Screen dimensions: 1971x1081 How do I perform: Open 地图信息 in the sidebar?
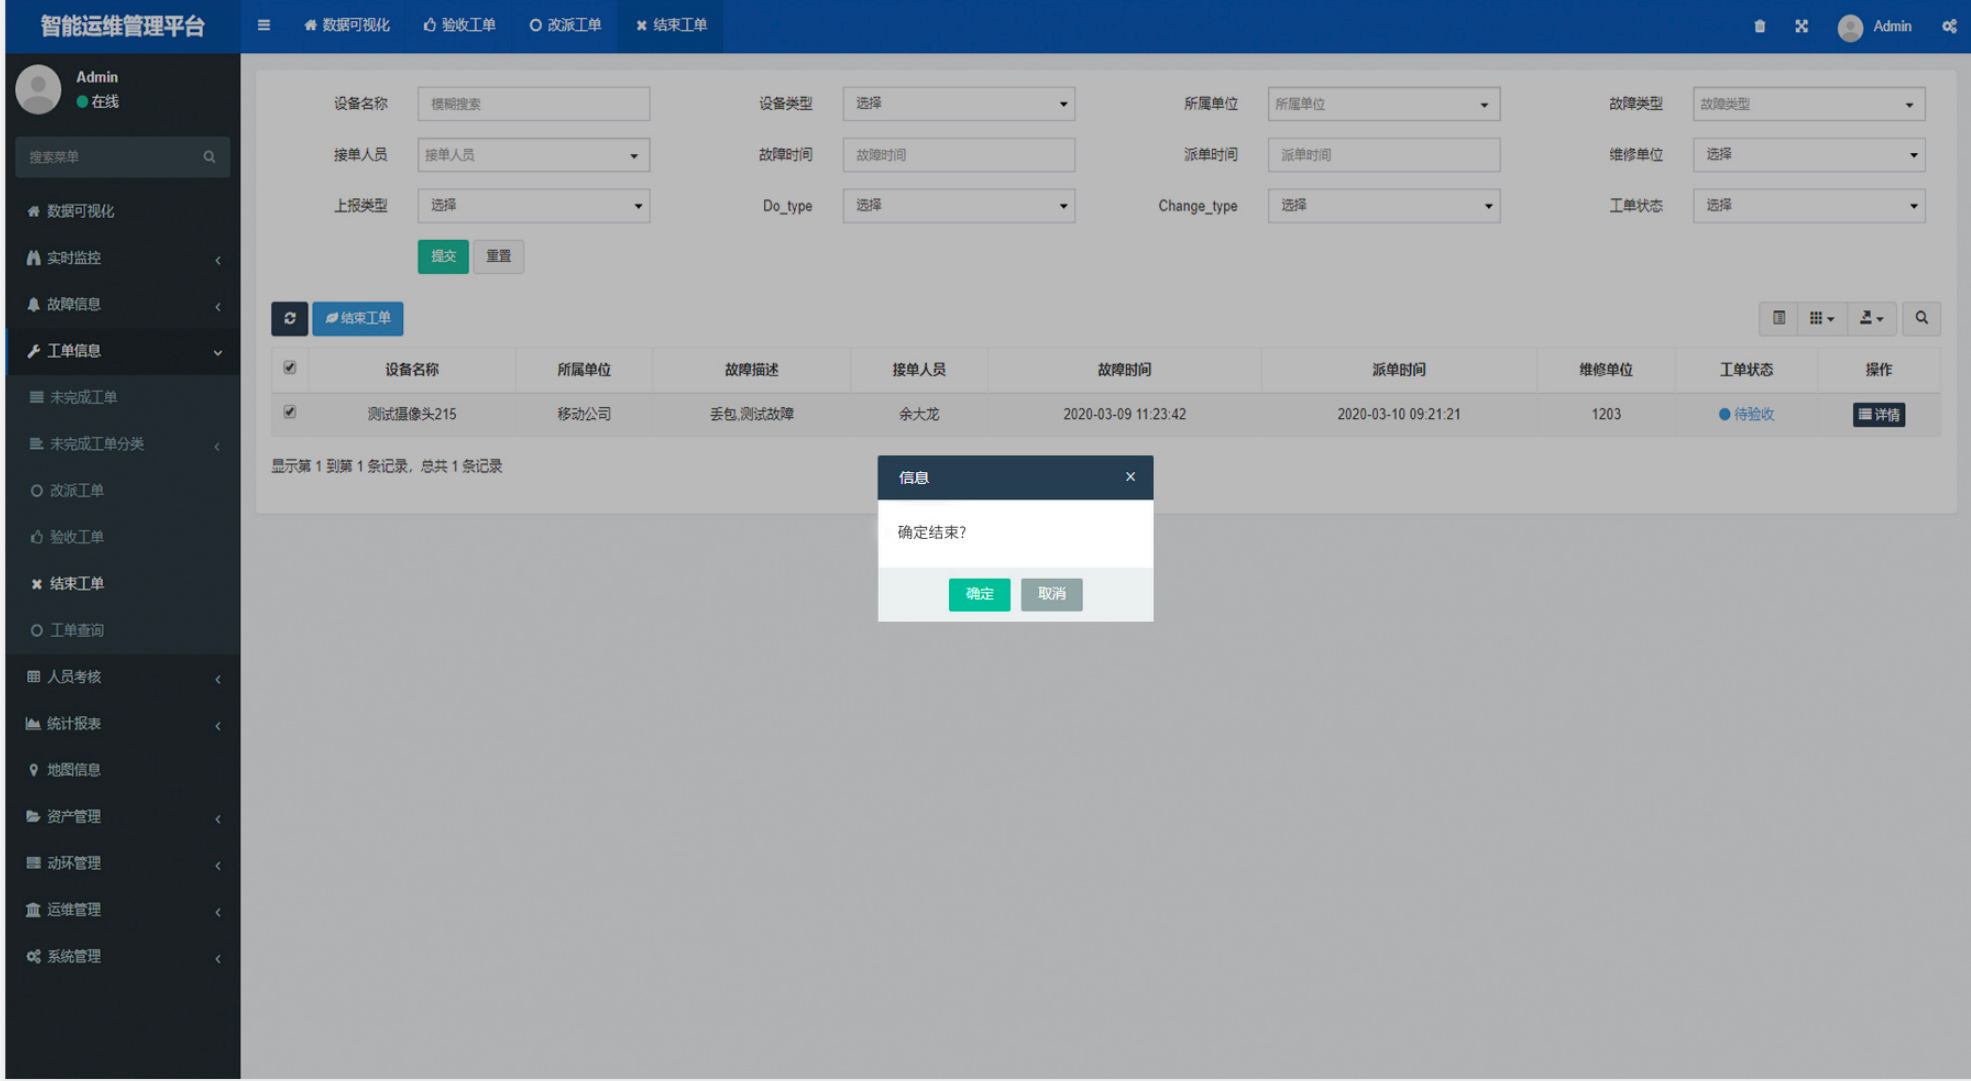point(122,770)
